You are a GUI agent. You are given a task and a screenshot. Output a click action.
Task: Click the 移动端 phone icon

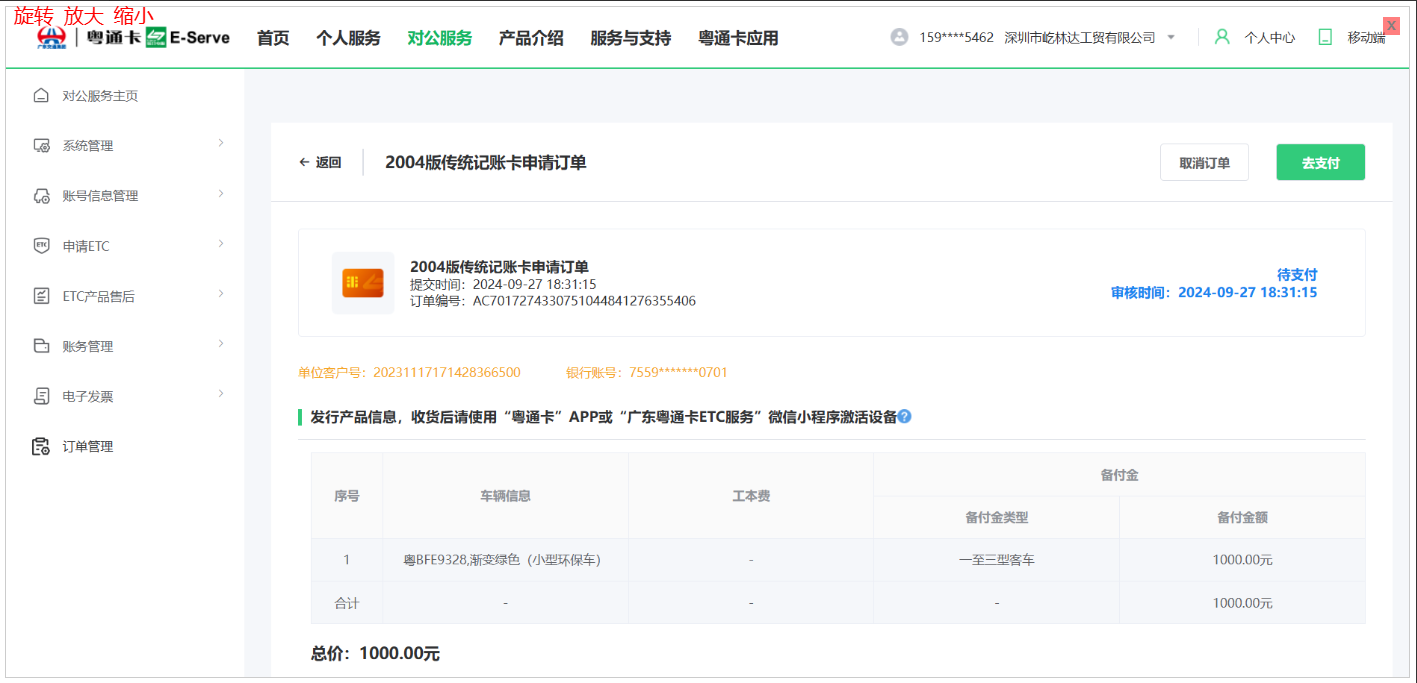pos(1325,37)
